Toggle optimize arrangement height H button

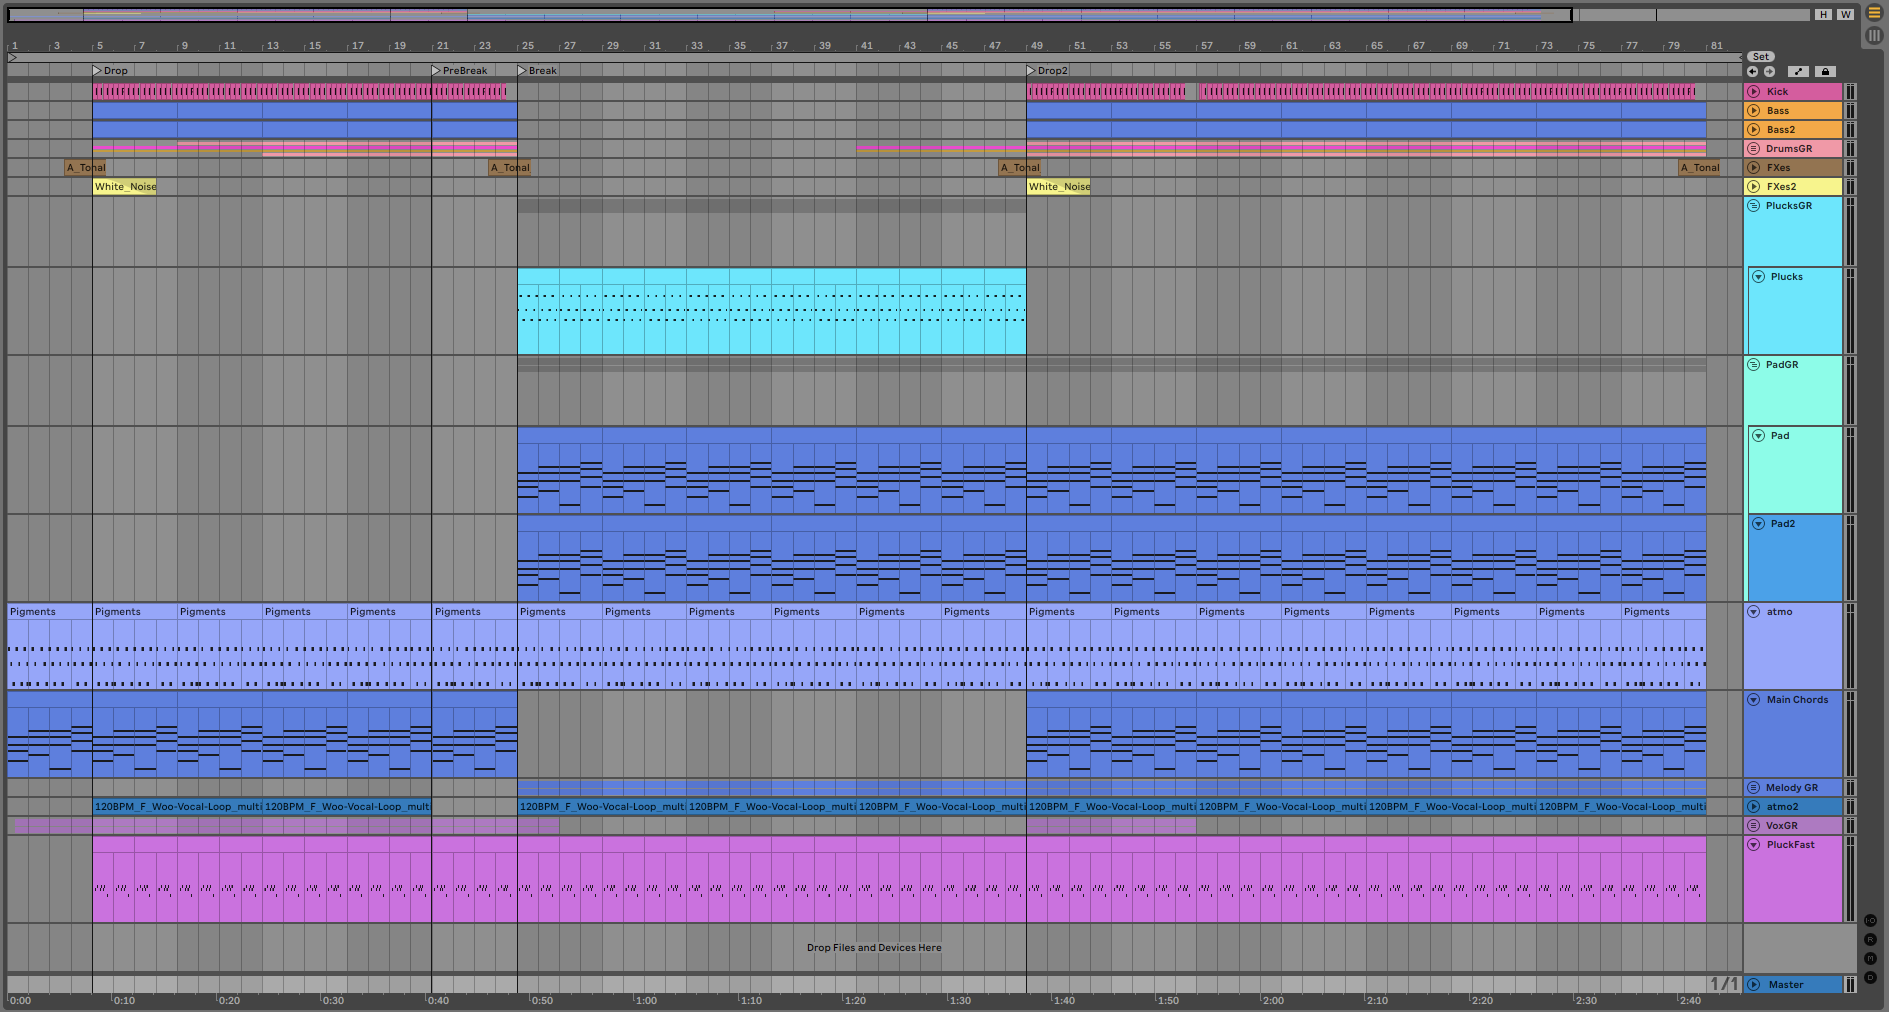tap(1824, 15)
